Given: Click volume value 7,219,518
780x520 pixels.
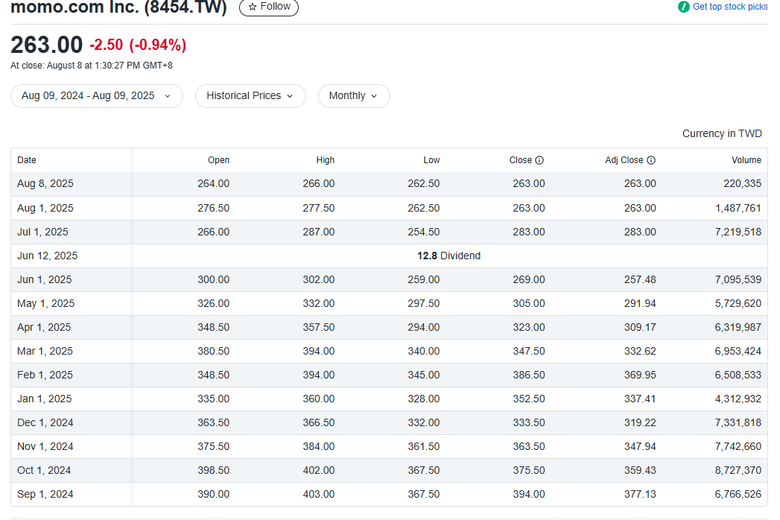Looking at the screenshot, I should coord(738,232).
